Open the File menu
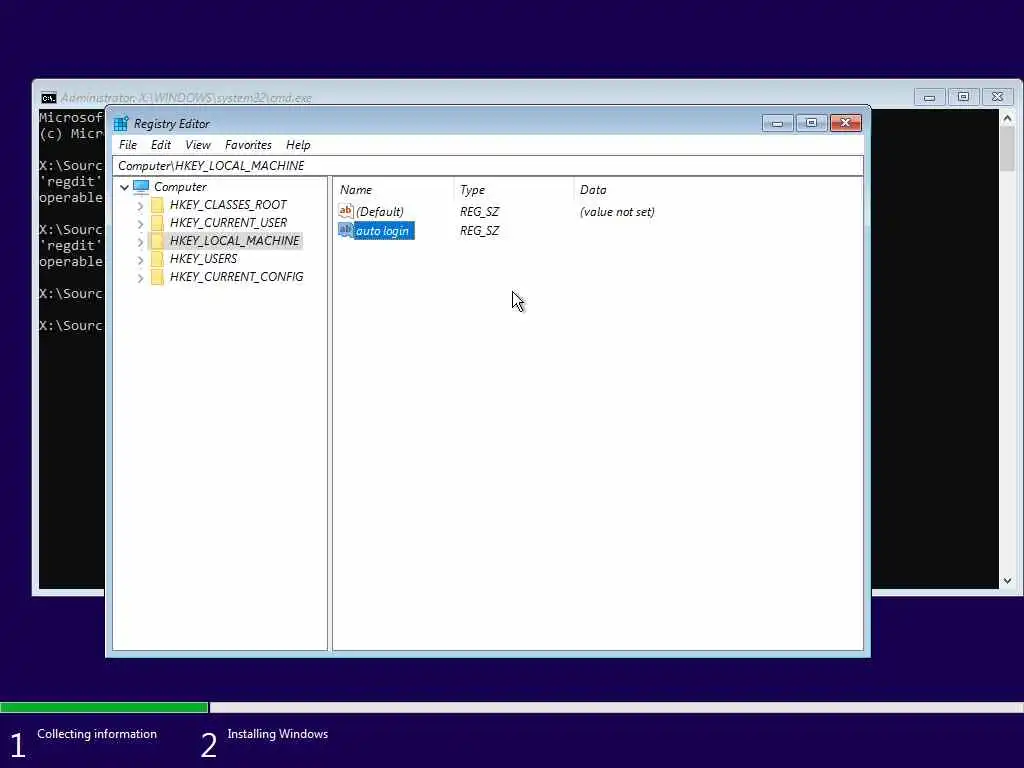1024x768 pixels. tap(128, 145)
